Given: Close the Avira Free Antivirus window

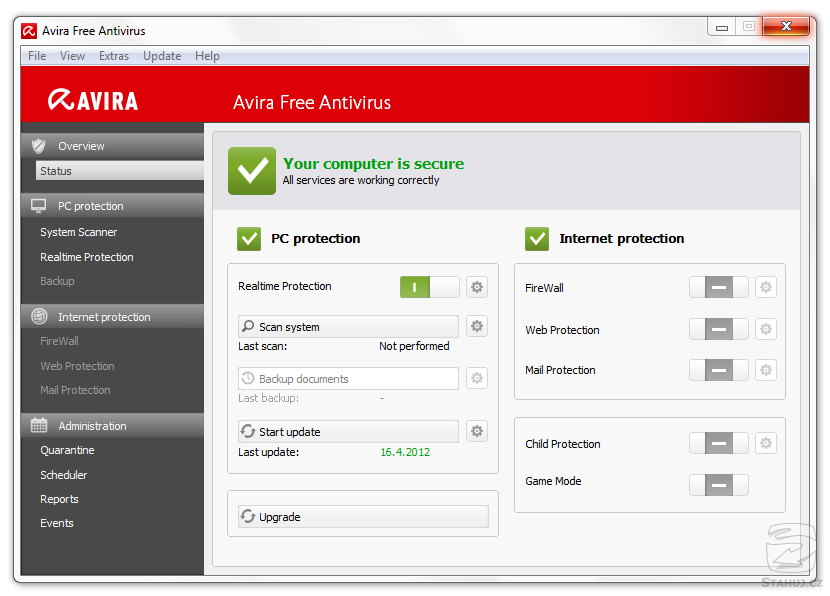Looking at the screenshot, I should pyautogui.click(x=786, y=26).
